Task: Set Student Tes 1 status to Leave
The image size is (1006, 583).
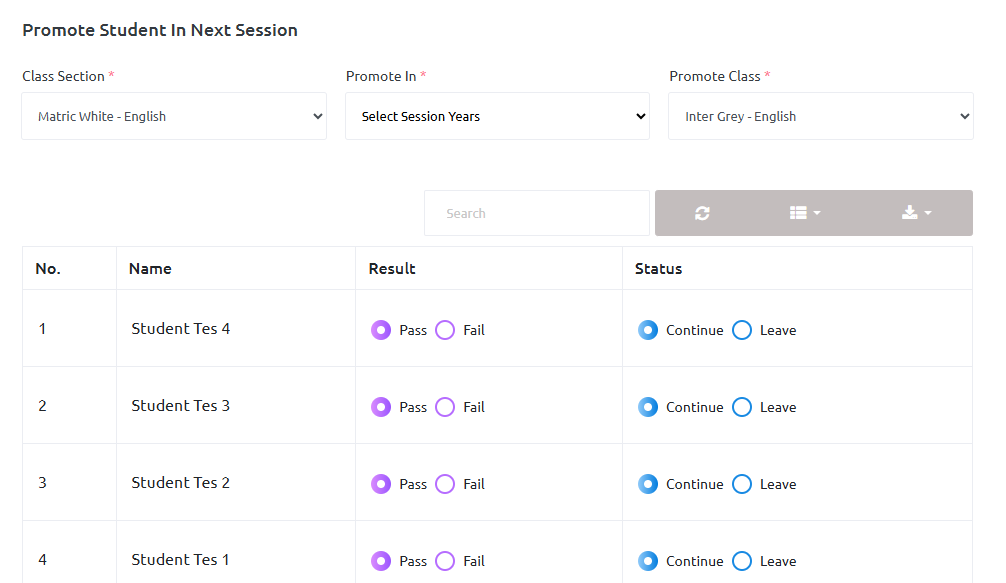Action: (742, 561)
